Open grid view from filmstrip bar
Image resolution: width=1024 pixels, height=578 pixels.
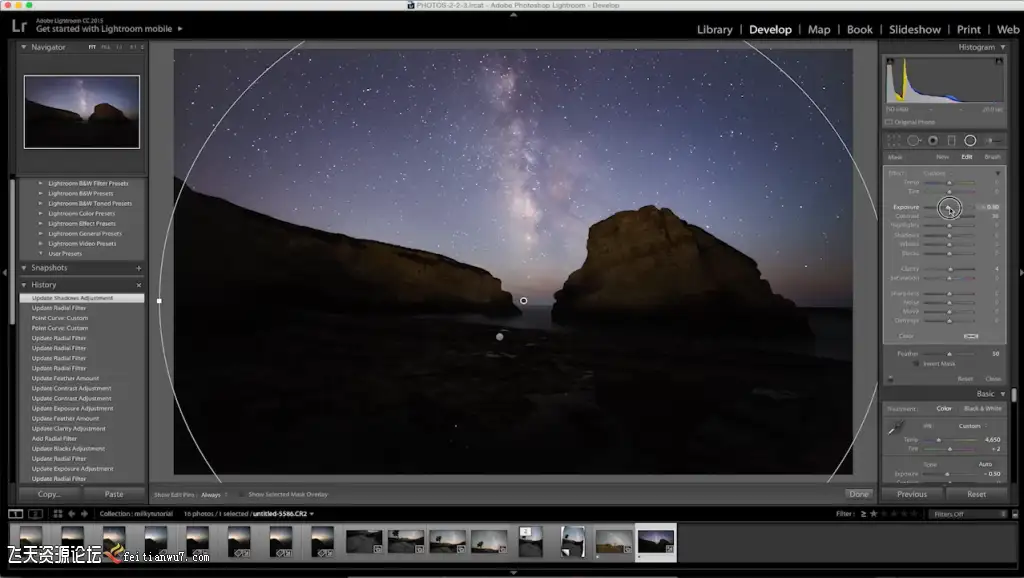(57, 514)
